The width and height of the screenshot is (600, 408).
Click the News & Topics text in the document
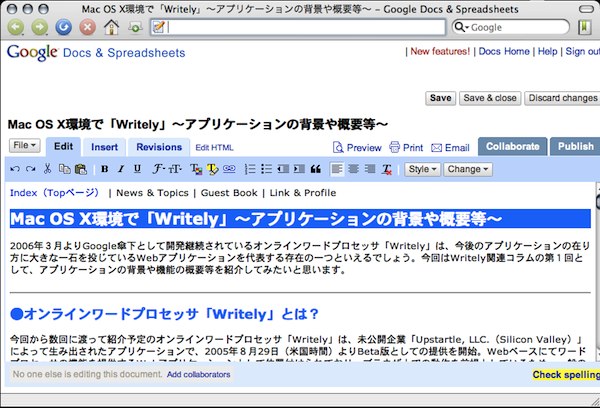[152, 193]
